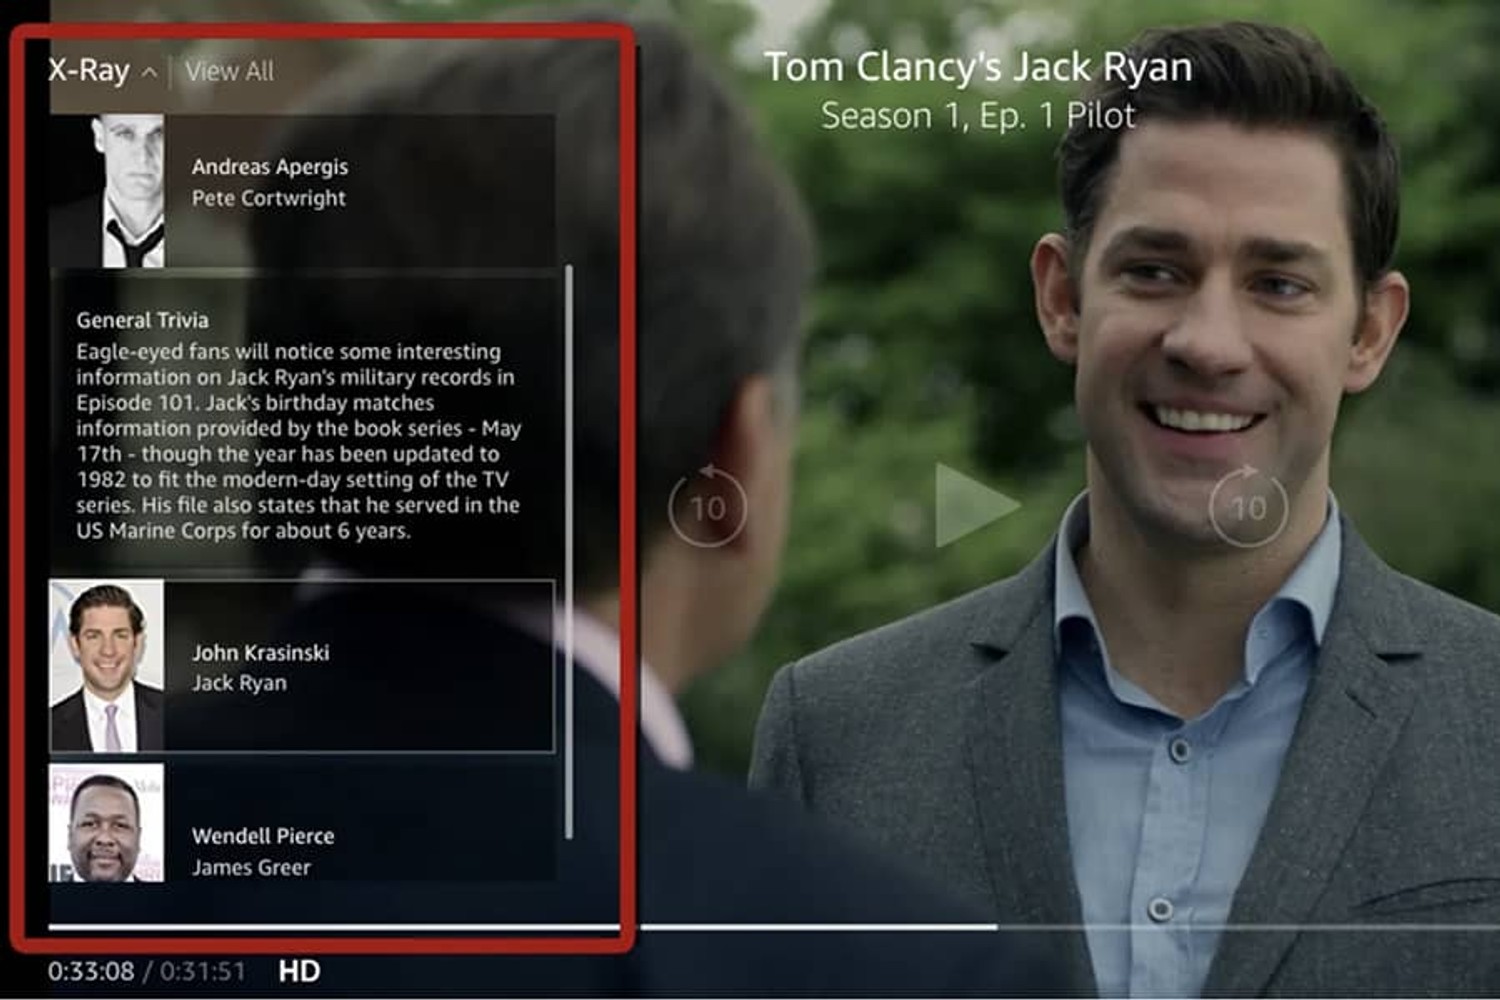Click the Tom Clancy's Jack Ryan title
The height and width of the screenshot is (1000, 1500).
978,67
